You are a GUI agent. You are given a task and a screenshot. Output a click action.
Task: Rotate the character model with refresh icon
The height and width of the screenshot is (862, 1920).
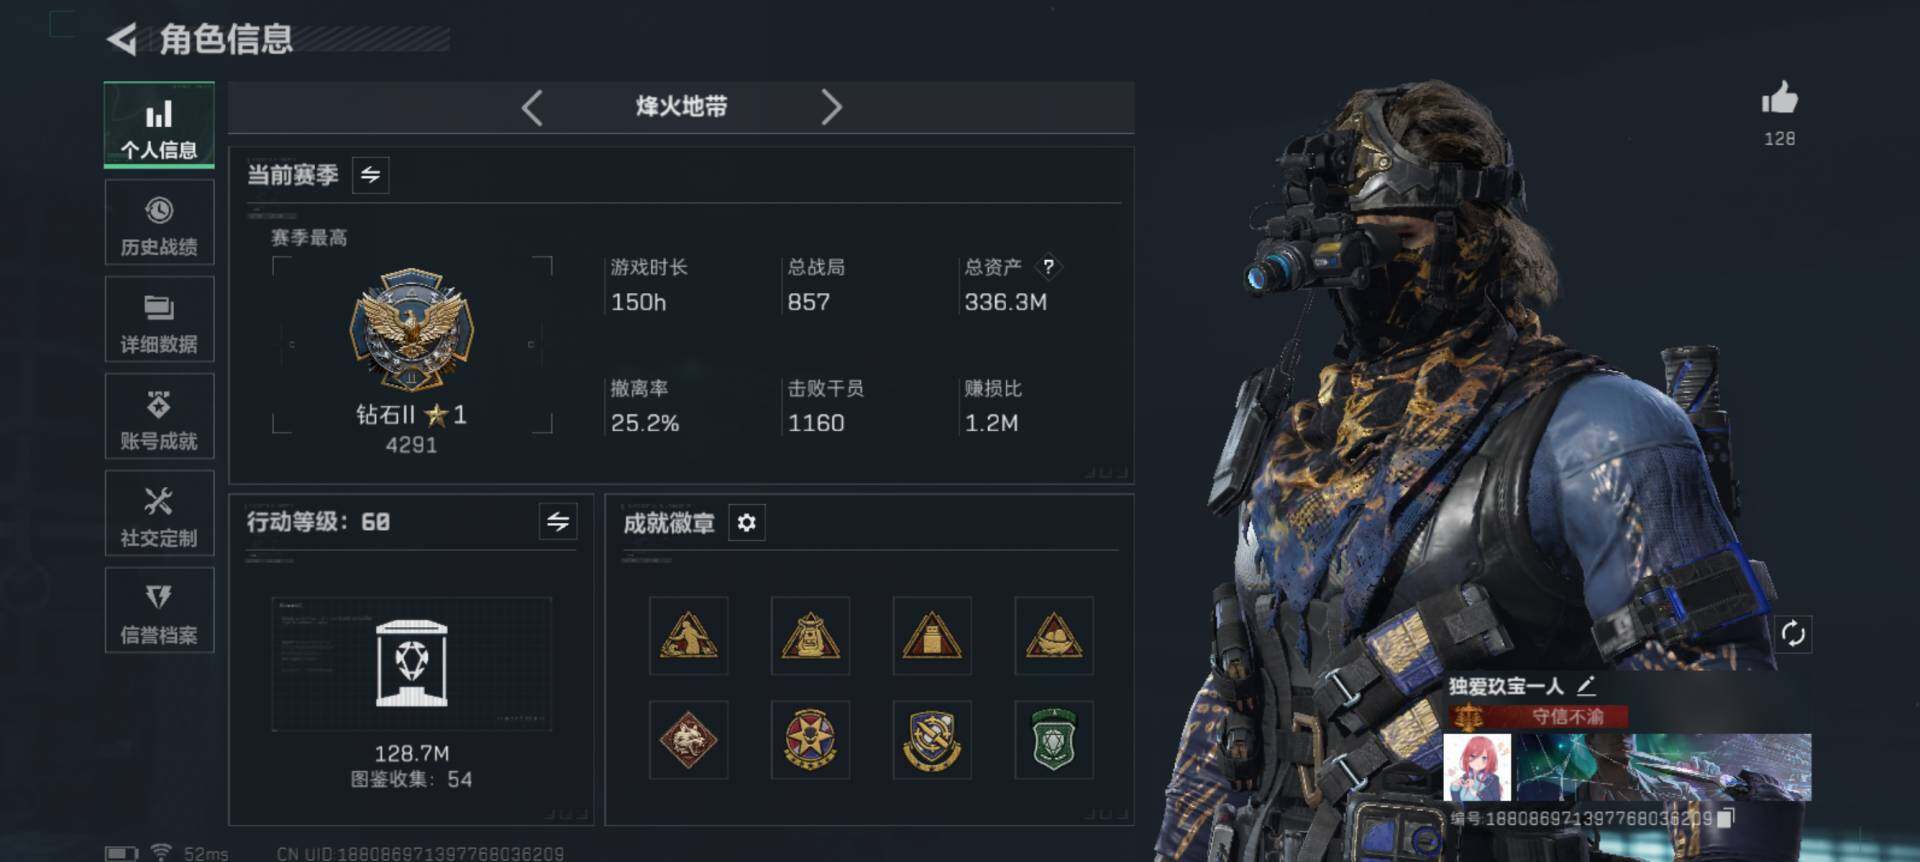[x=1793, y=634]
